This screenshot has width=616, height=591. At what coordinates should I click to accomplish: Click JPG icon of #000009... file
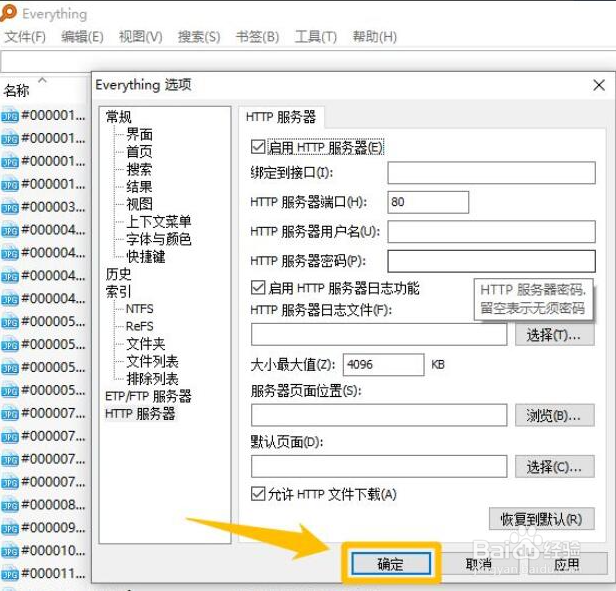[10, 528]
